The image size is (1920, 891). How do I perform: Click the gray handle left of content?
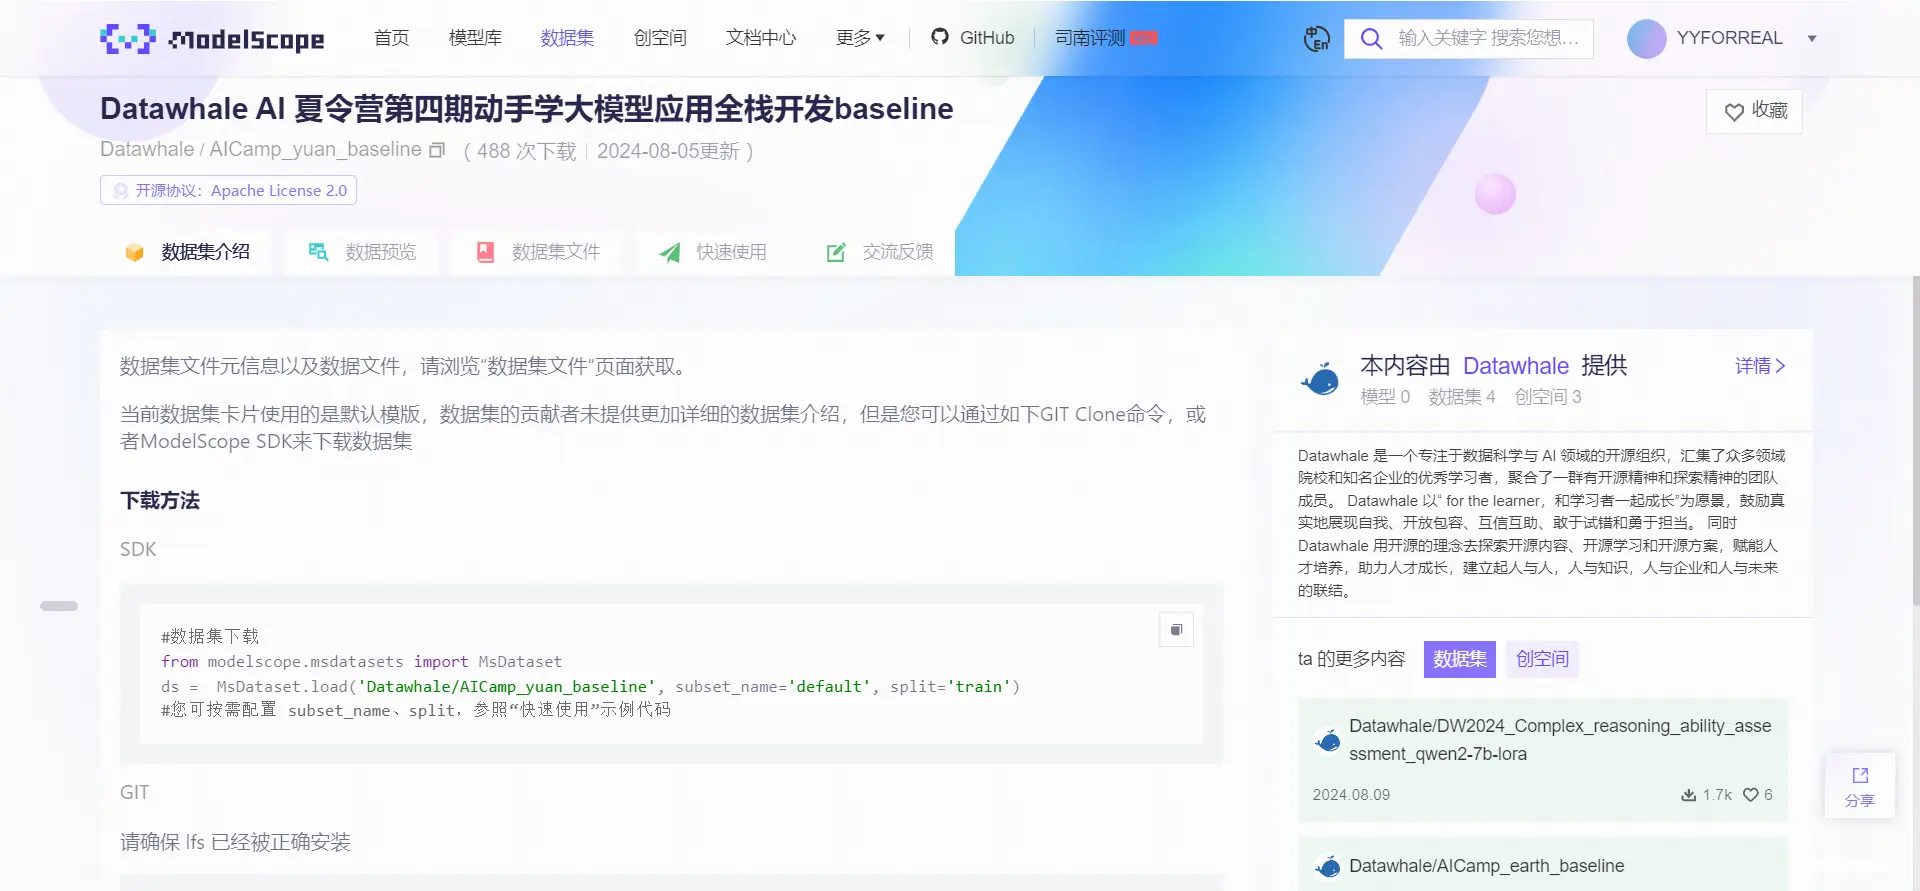pyautogui.click(x=59, y=606)
